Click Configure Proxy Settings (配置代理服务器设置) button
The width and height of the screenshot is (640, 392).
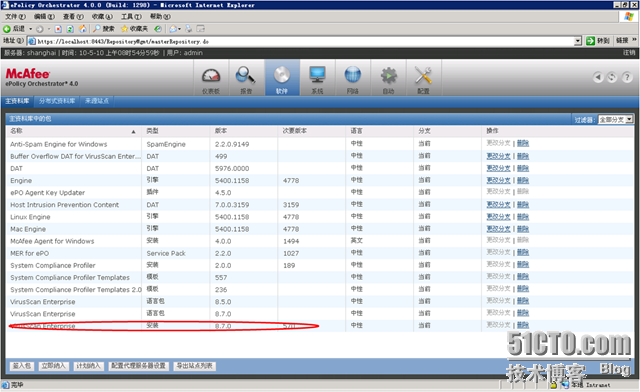coord(138,366)
